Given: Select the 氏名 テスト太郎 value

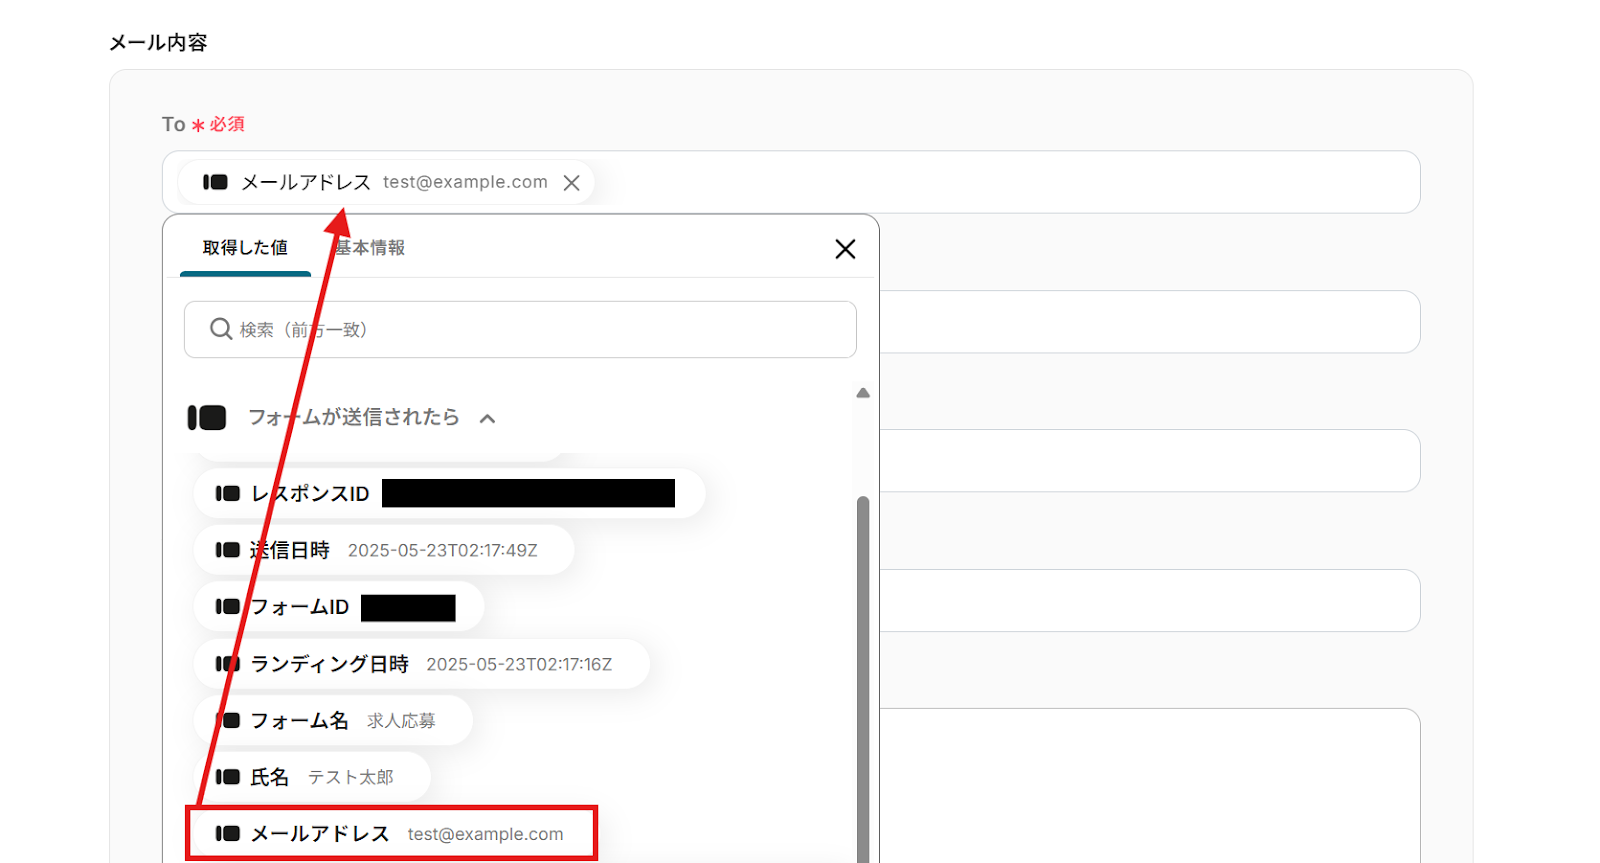Looking at the screenshot, I should point(312,777).
